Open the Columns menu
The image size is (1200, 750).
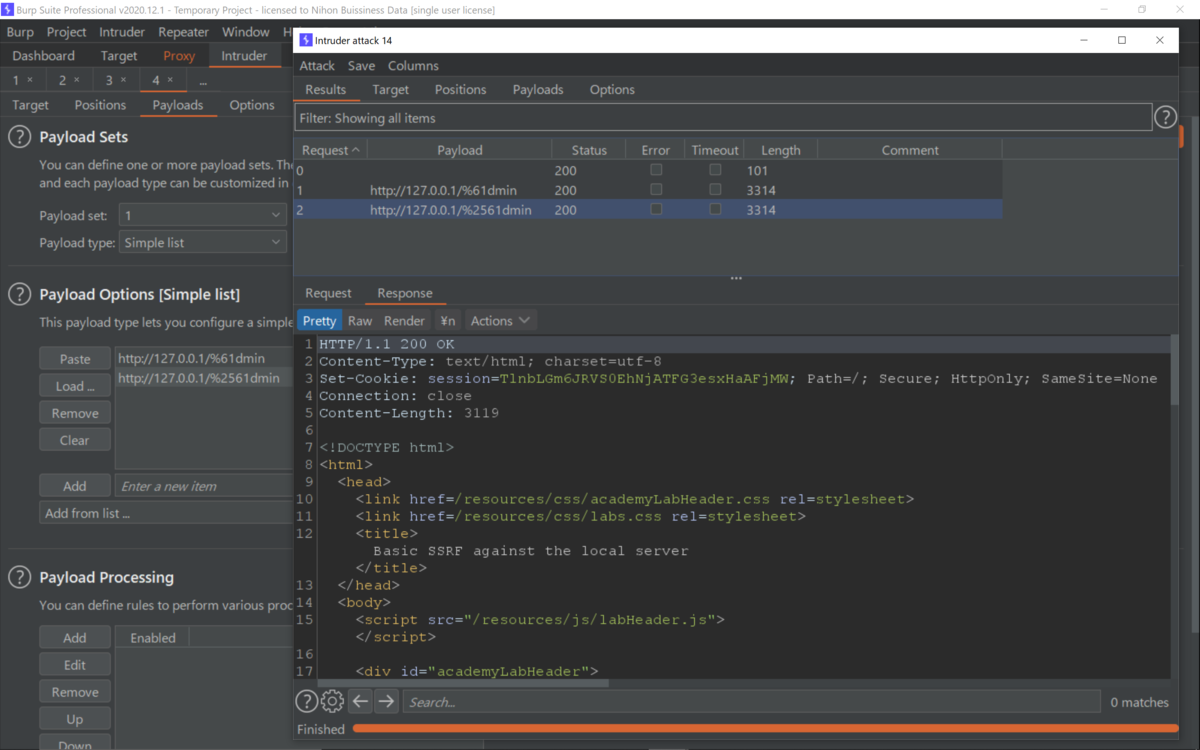[413, 66]
